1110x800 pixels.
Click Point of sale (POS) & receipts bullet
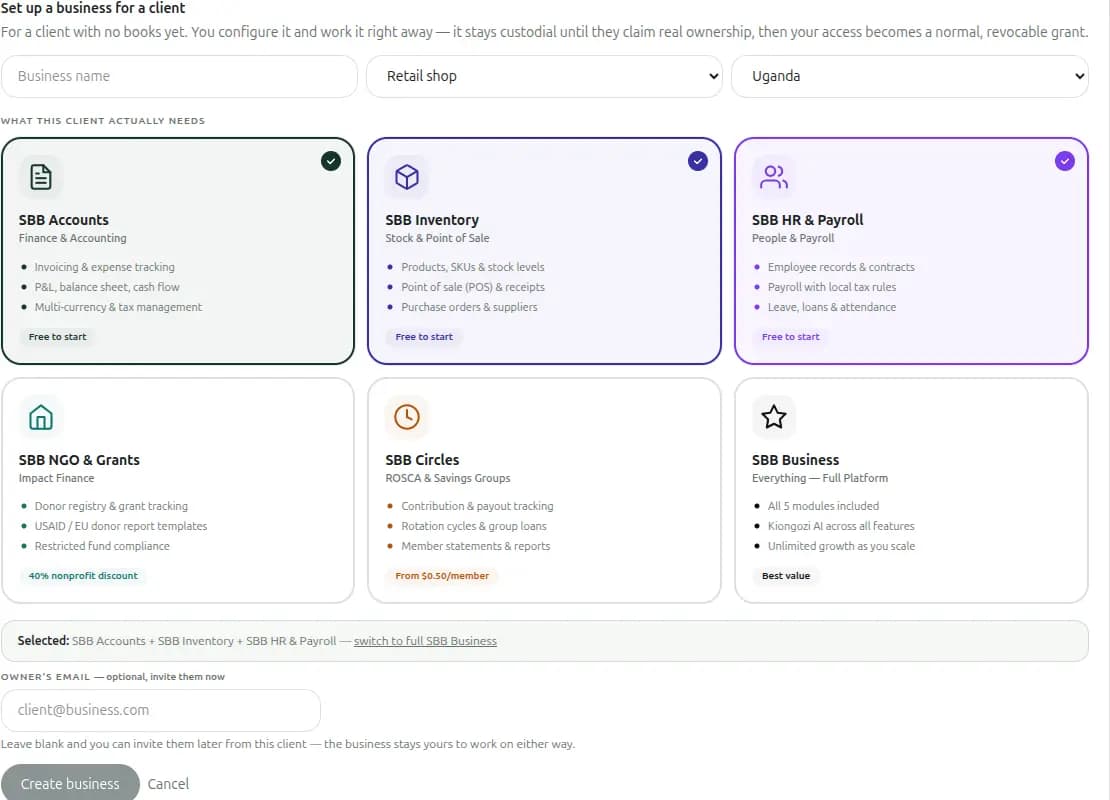473,287
